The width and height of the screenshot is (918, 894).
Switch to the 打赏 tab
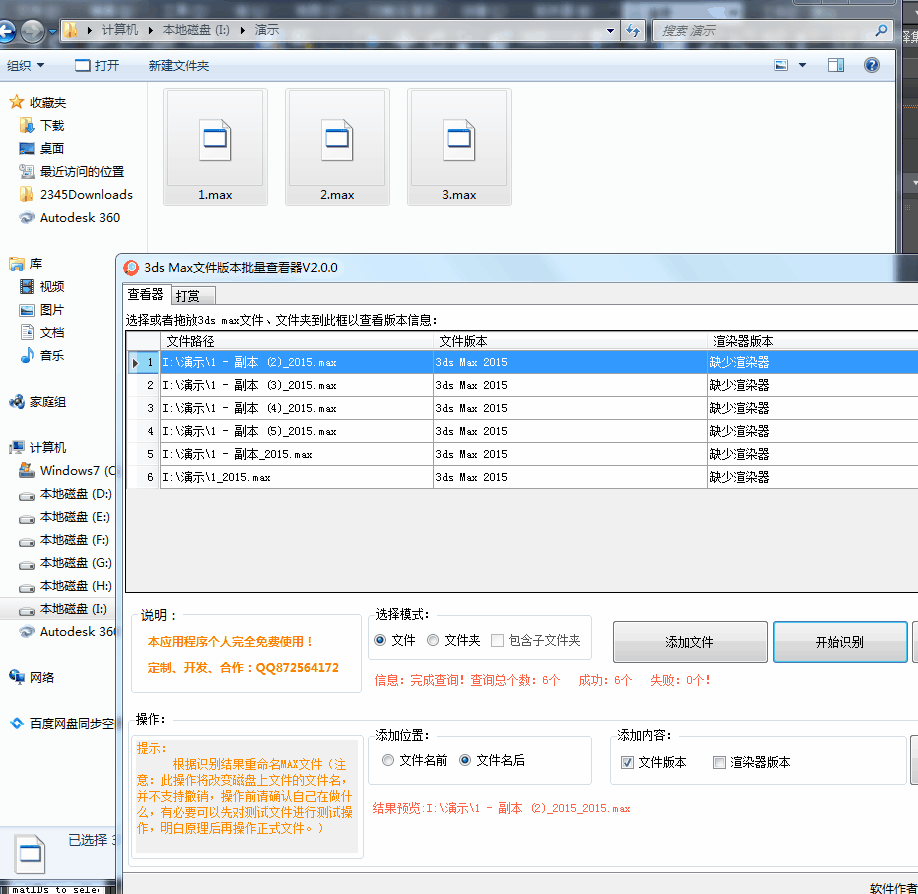(187, 296)
